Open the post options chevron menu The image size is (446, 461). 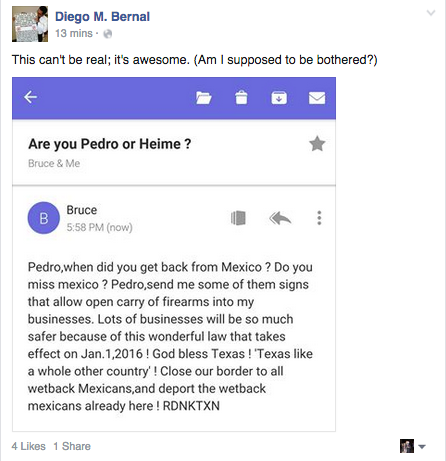(431, 13)
